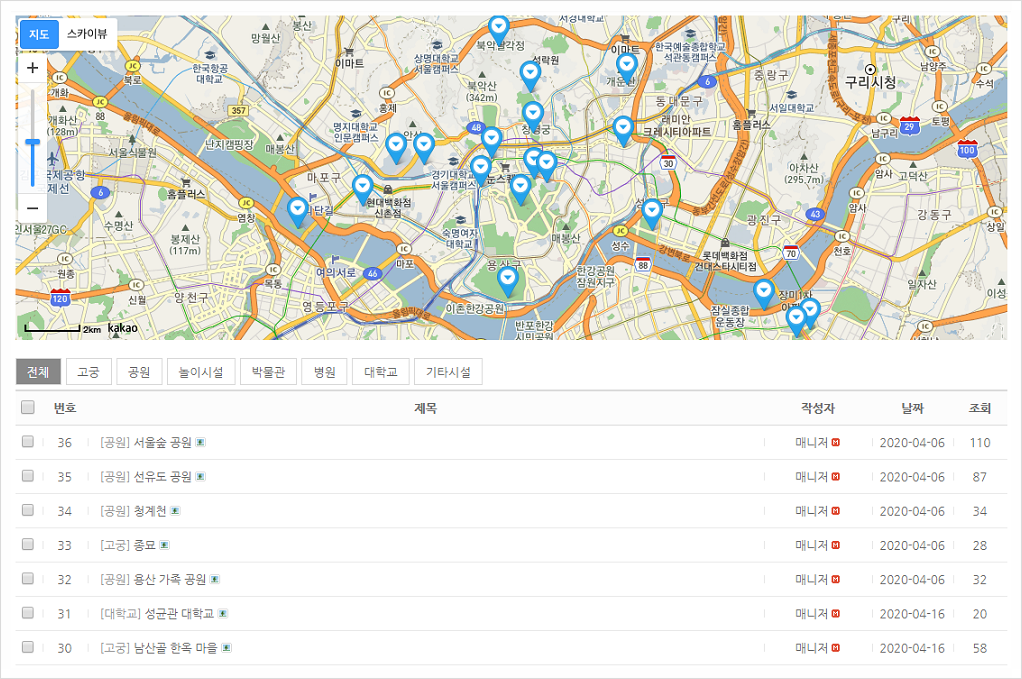Zoom in the map with plus button
The width and height of the screenshot is (1022, 679).
click(32, 68)
